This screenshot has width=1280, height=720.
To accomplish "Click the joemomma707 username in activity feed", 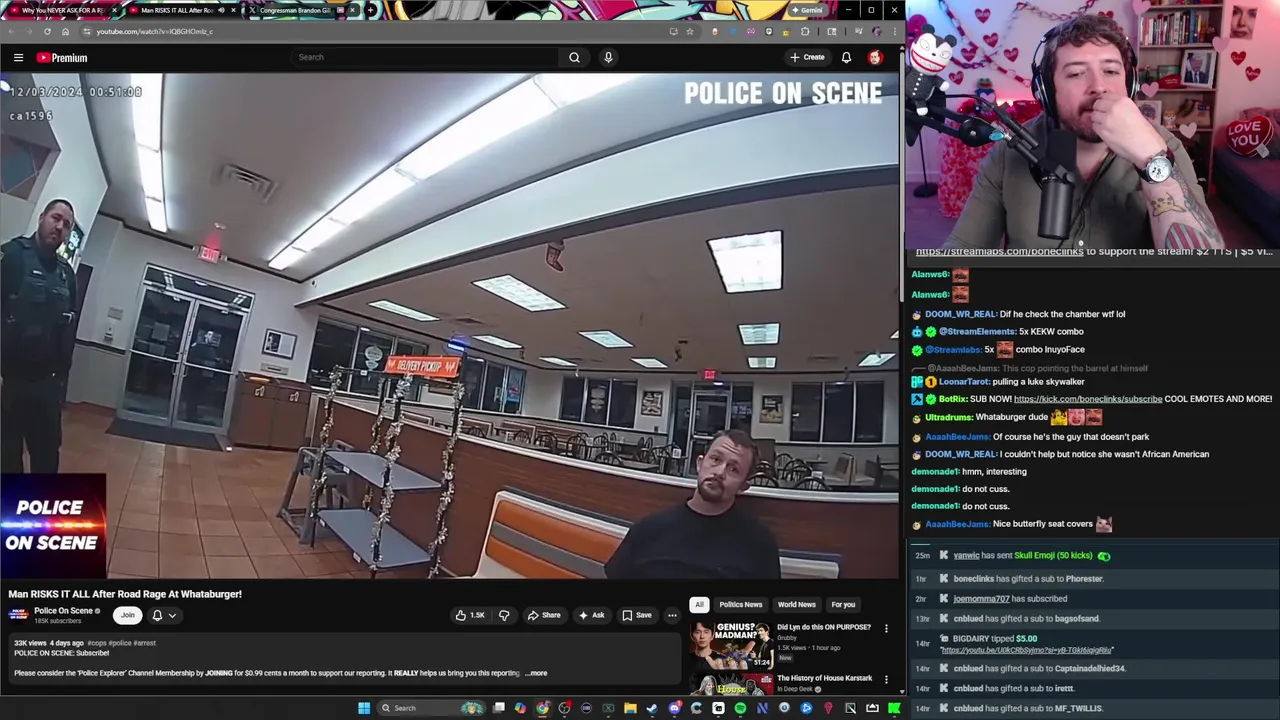I will [x=981, y=598].
